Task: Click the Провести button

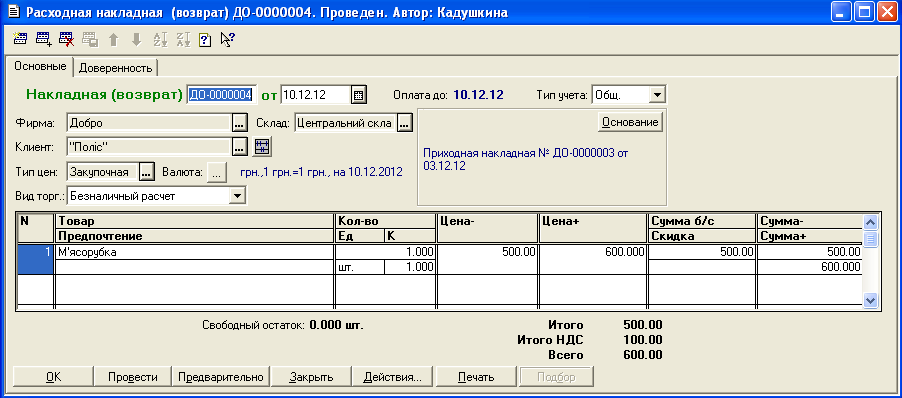Action: [x=133, y=377]
